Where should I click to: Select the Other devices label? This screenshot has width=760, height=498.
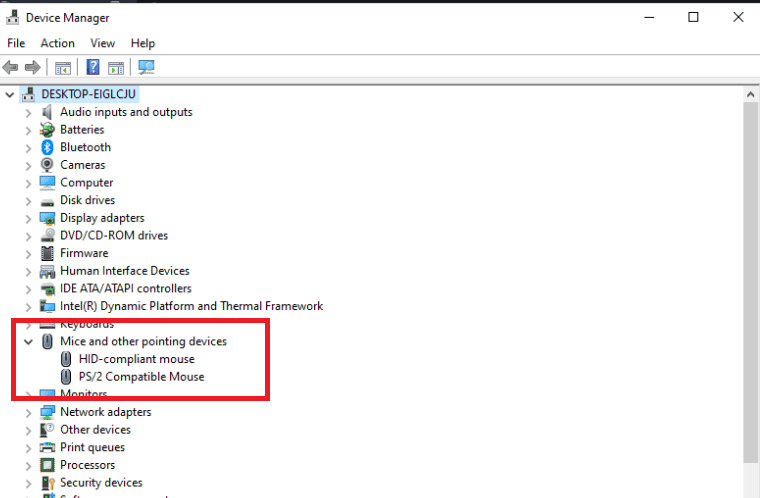(95, 430)
